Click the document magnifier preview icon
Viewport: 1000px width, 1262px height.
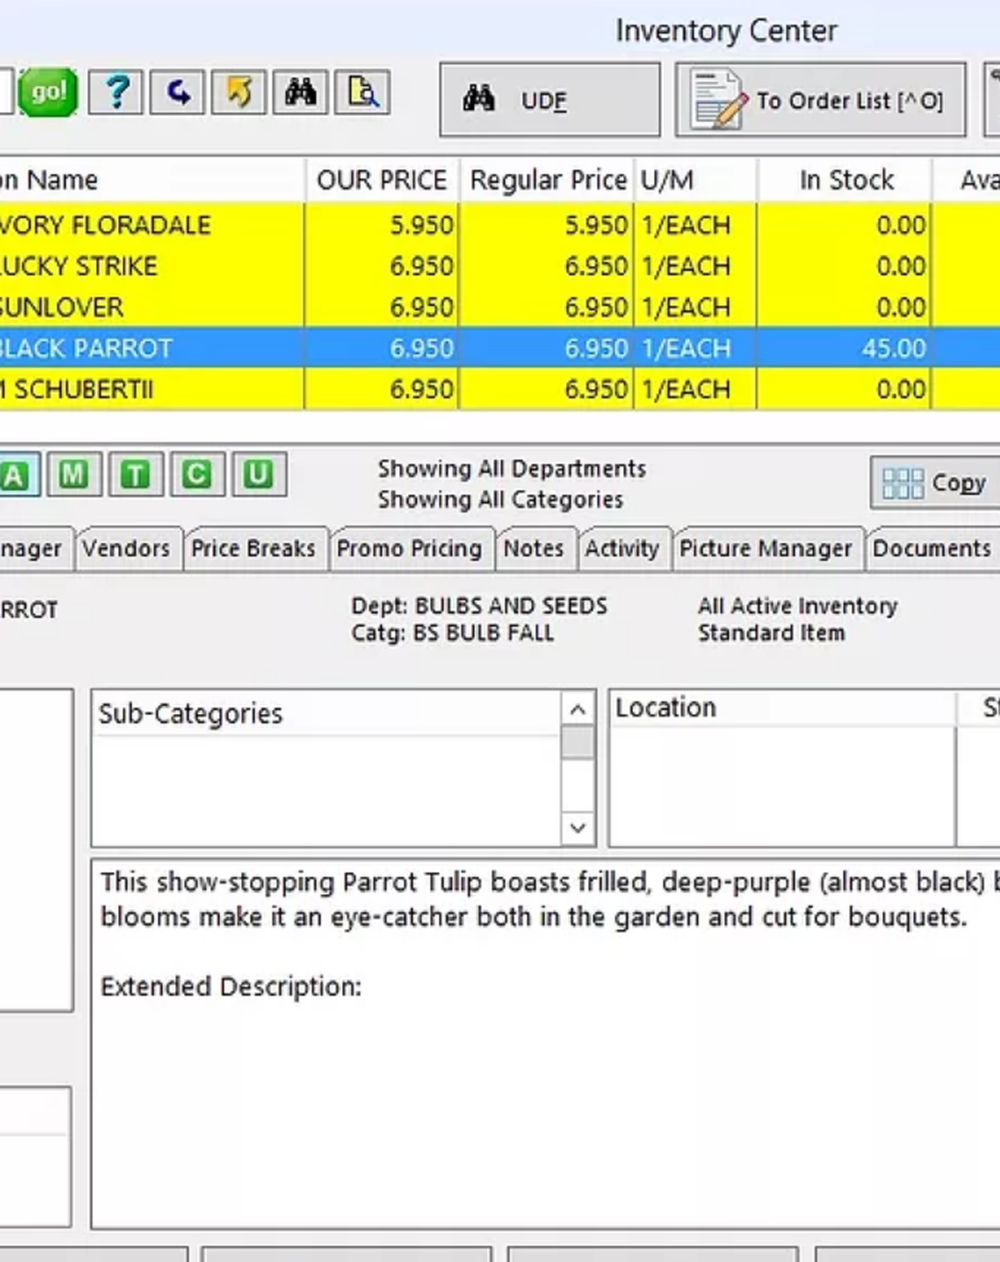362,93
